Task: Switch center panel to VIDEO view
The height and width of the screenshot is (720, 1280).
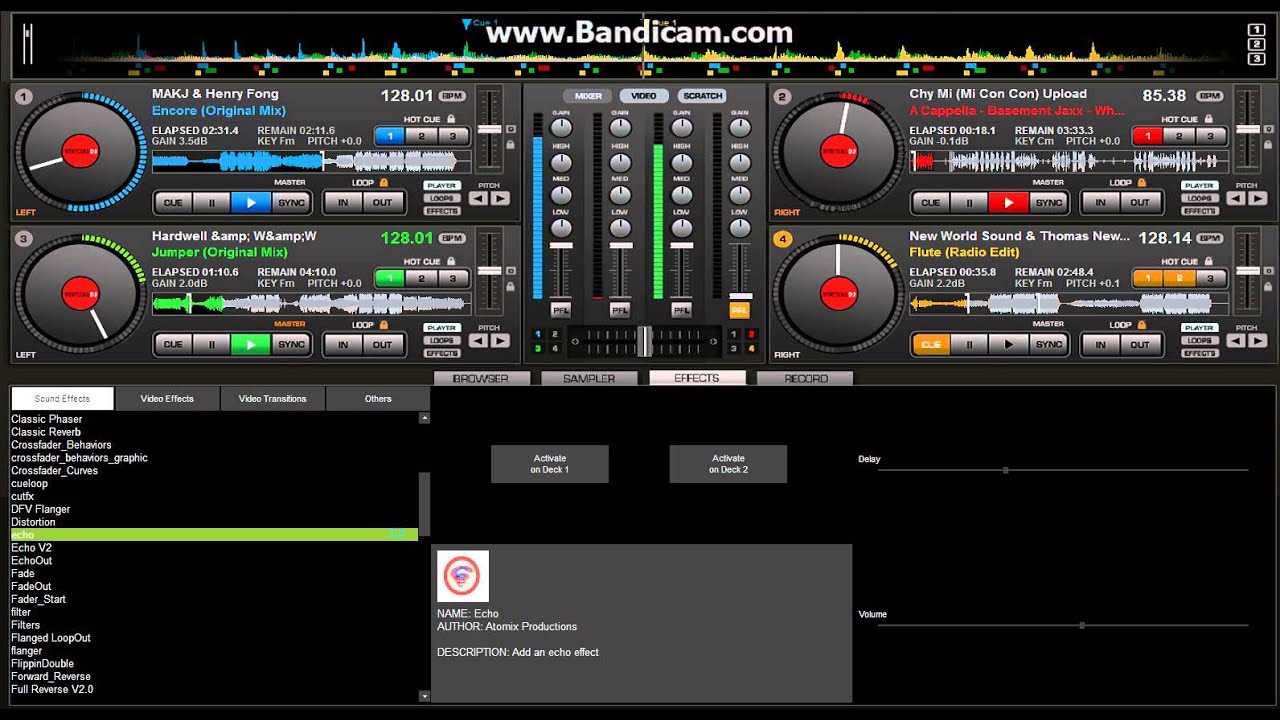Action: [x=644, y=96]
